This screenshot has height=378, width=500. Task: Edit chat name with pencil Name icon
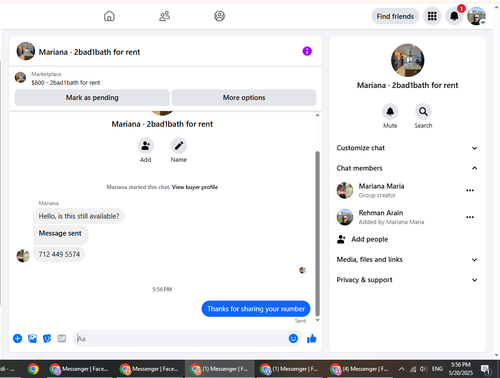[179, 146]
